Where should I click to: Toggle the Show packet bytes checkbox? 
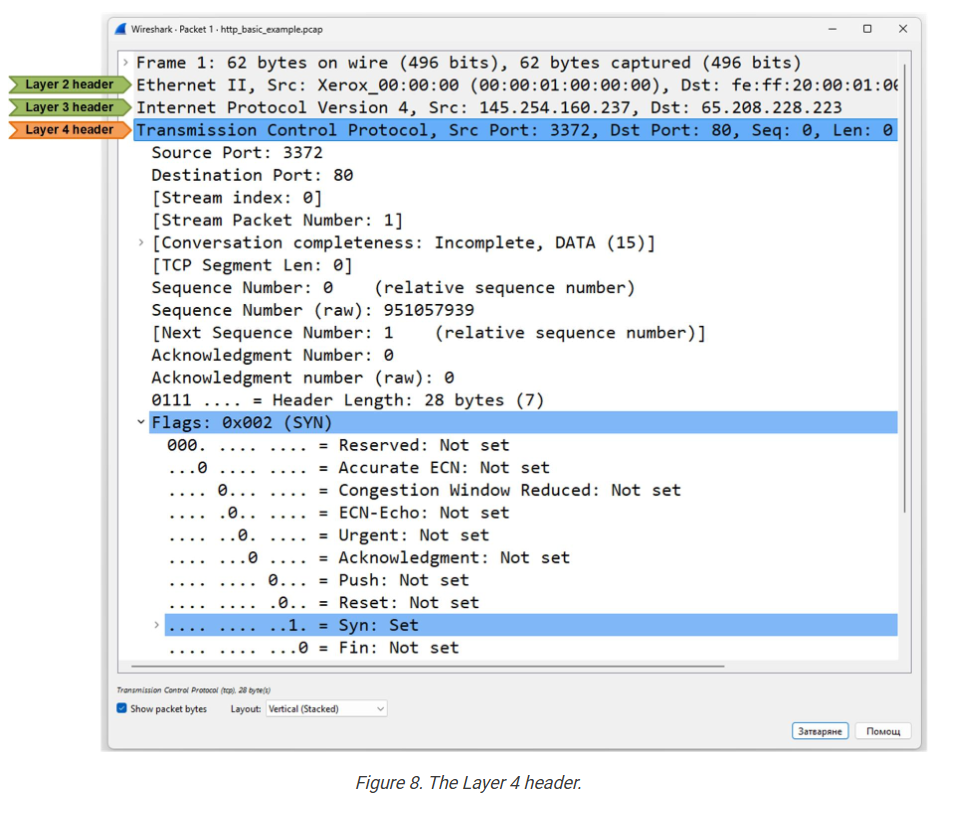pyautogui.click(x=122, y=709)
